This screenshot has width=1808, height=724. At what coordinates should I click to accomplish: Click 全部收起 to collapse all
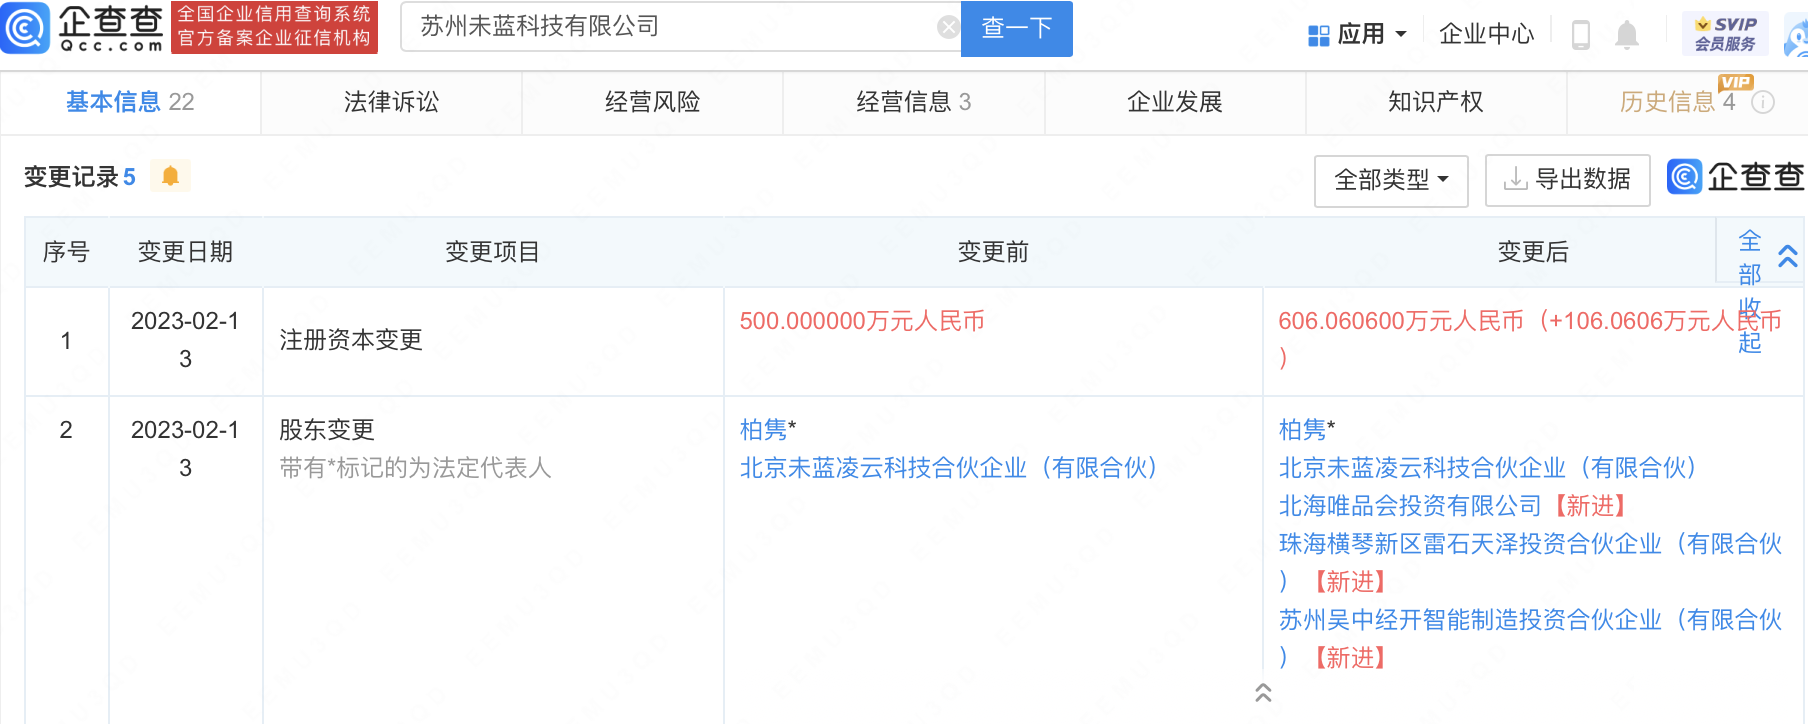pyautogui.click(x=1749, y=291)
